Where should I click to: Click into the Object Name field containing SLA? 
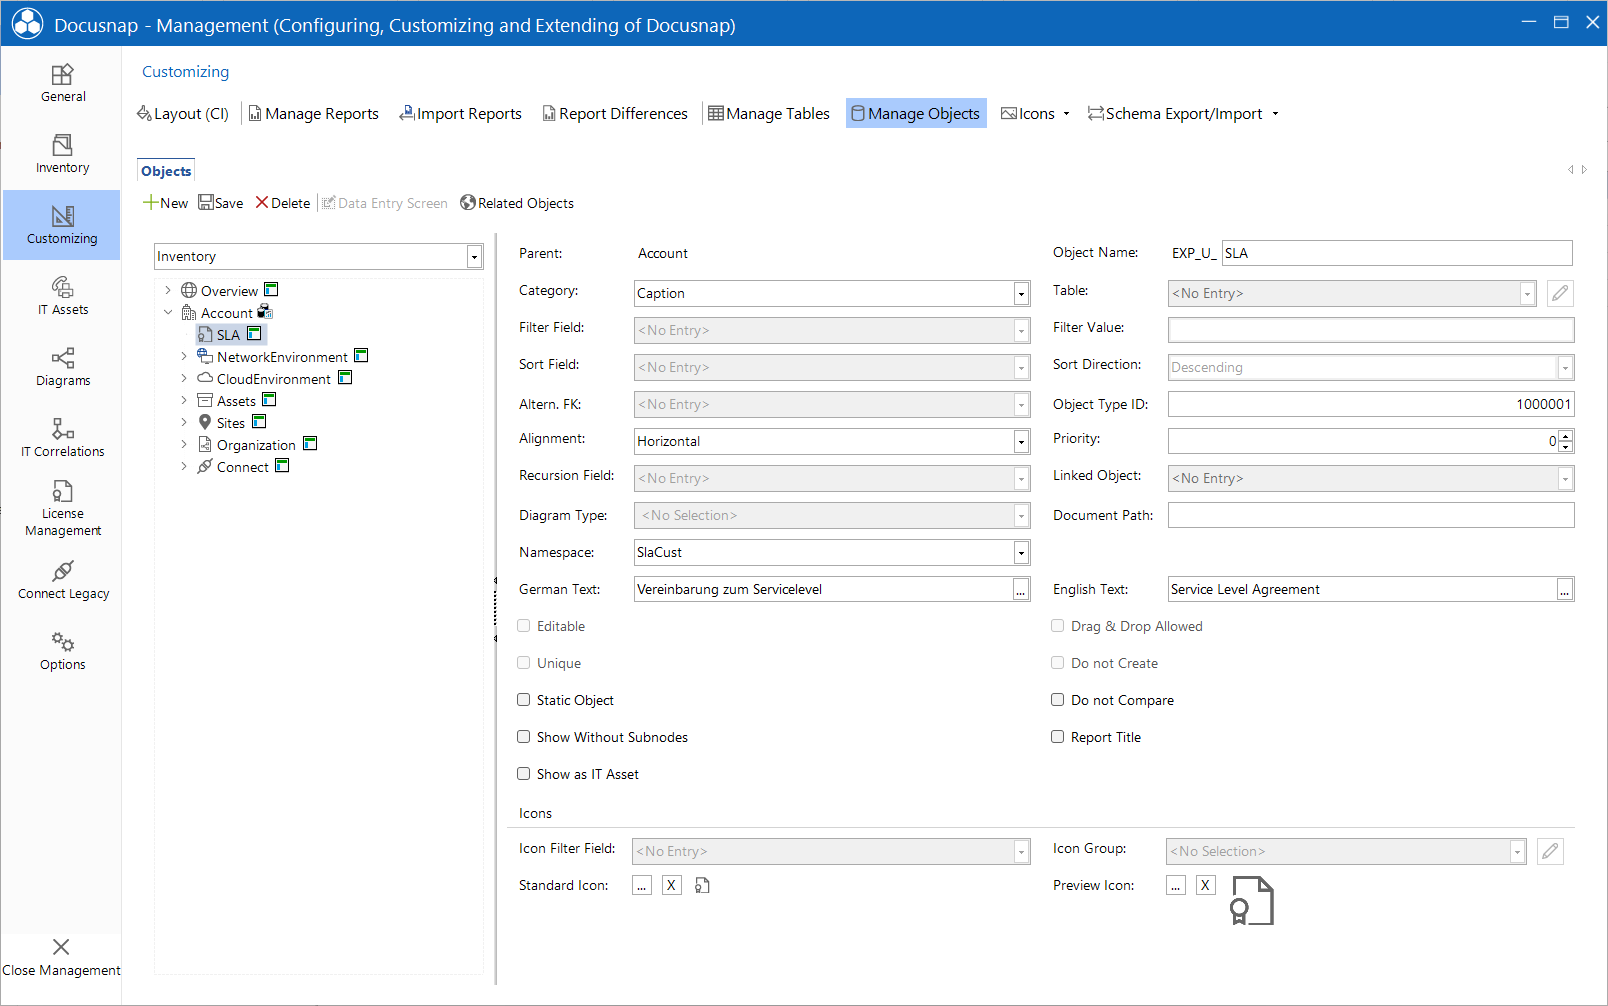[1397, 253]
